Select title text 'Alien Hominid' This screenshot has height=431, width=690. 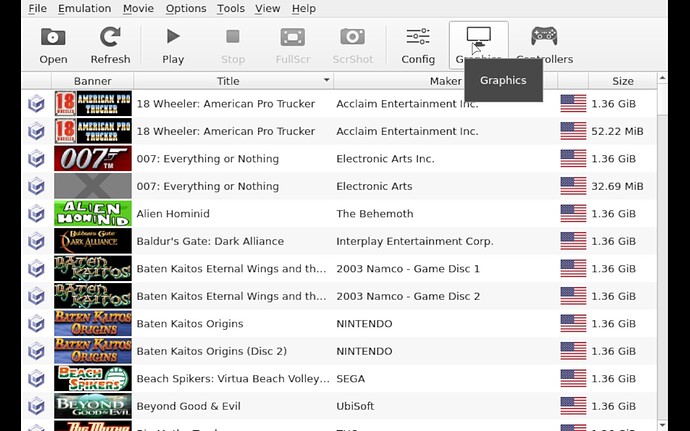pyautogui.click(x=173, y=214)
